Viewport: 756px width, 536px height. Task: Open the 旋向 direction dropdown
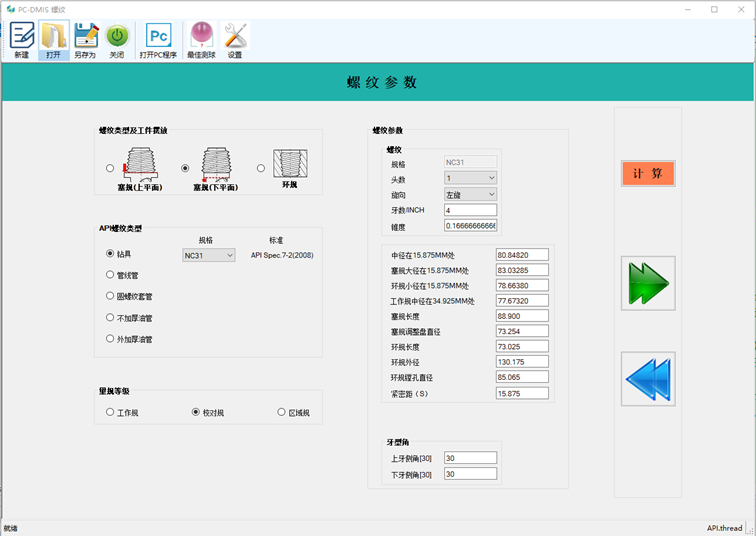[470, 194]
